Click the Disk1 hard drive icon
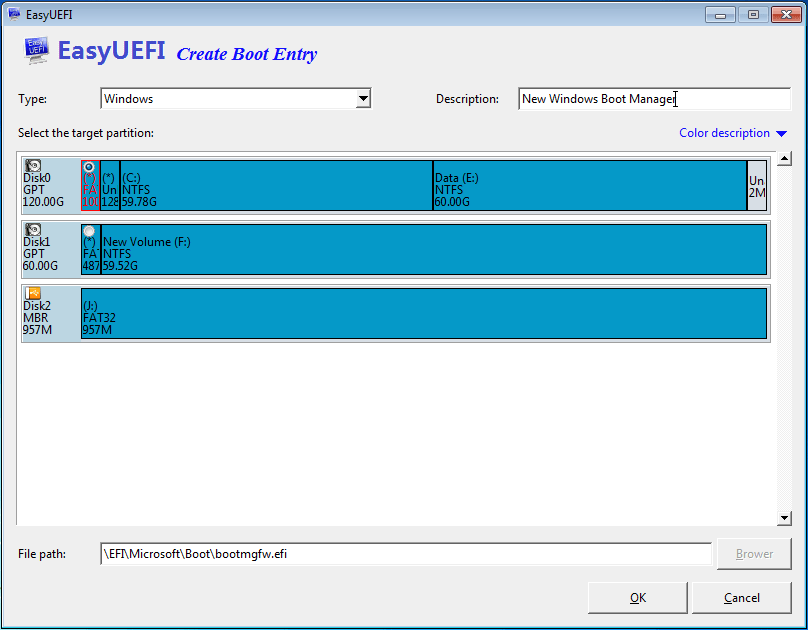 [x=33, y=230]
